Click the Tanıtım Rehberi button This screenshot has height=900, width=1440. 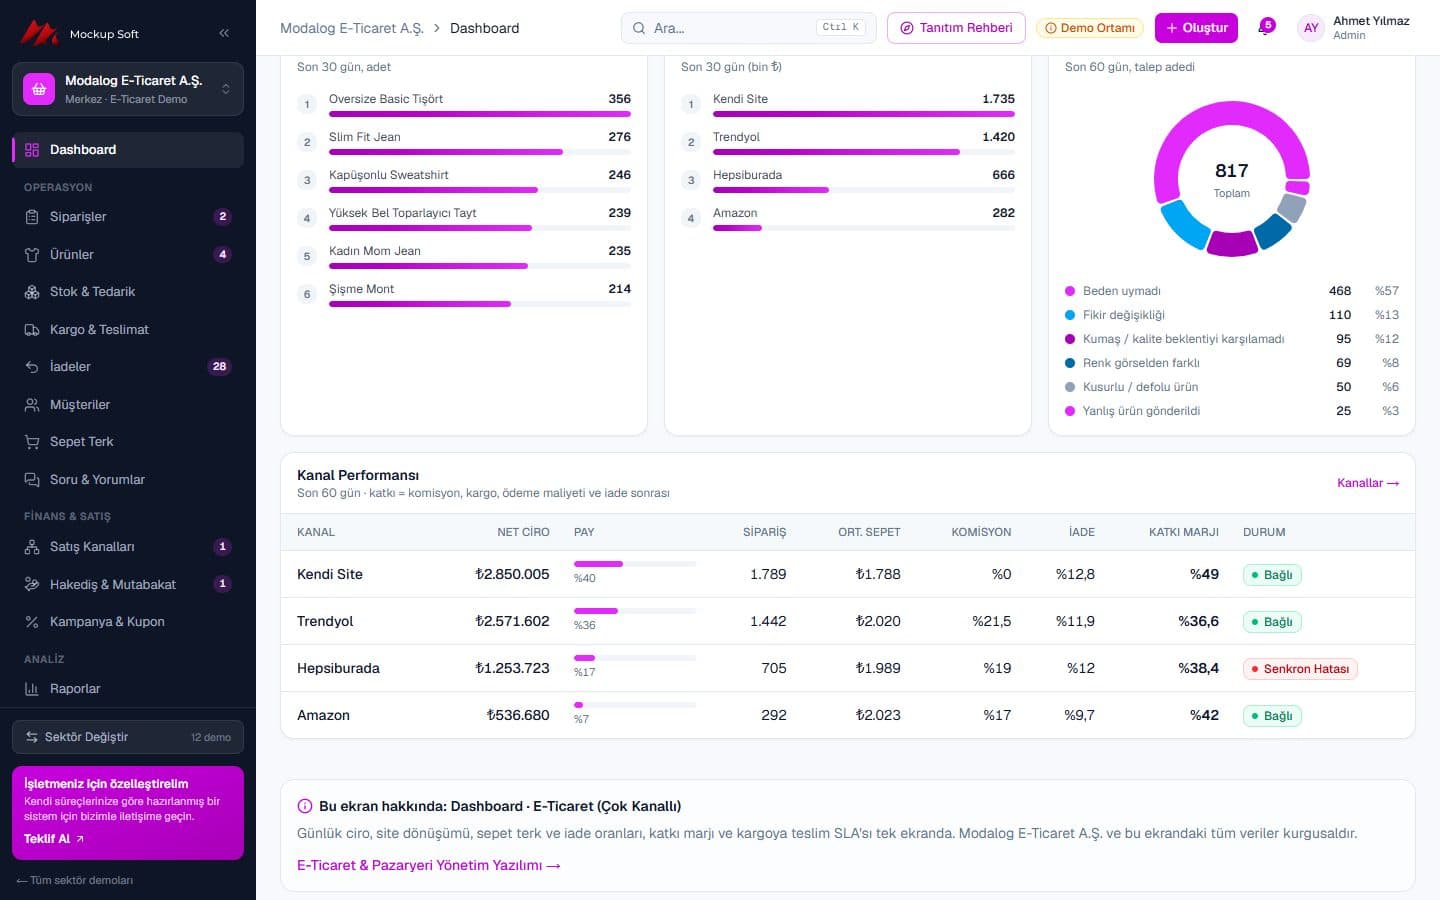(x=956, y=28)
